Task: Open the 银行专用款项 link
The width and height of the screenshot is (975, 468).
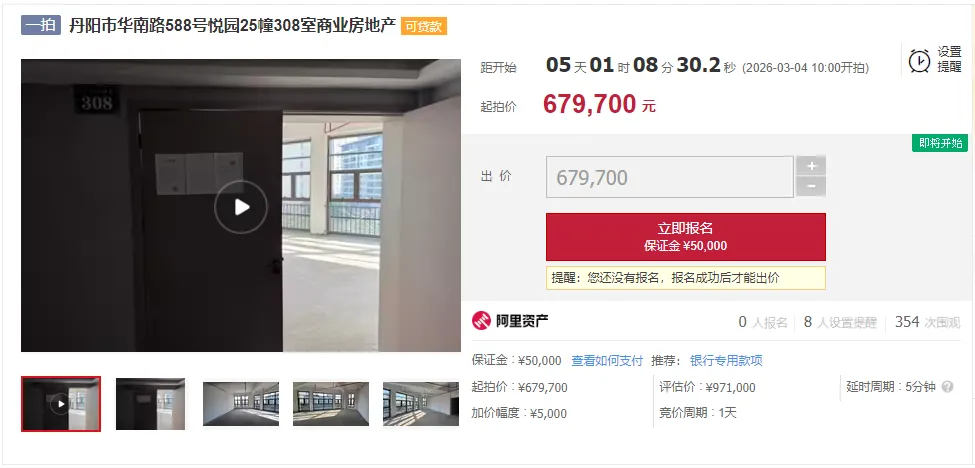Action: tap(726, 360)
